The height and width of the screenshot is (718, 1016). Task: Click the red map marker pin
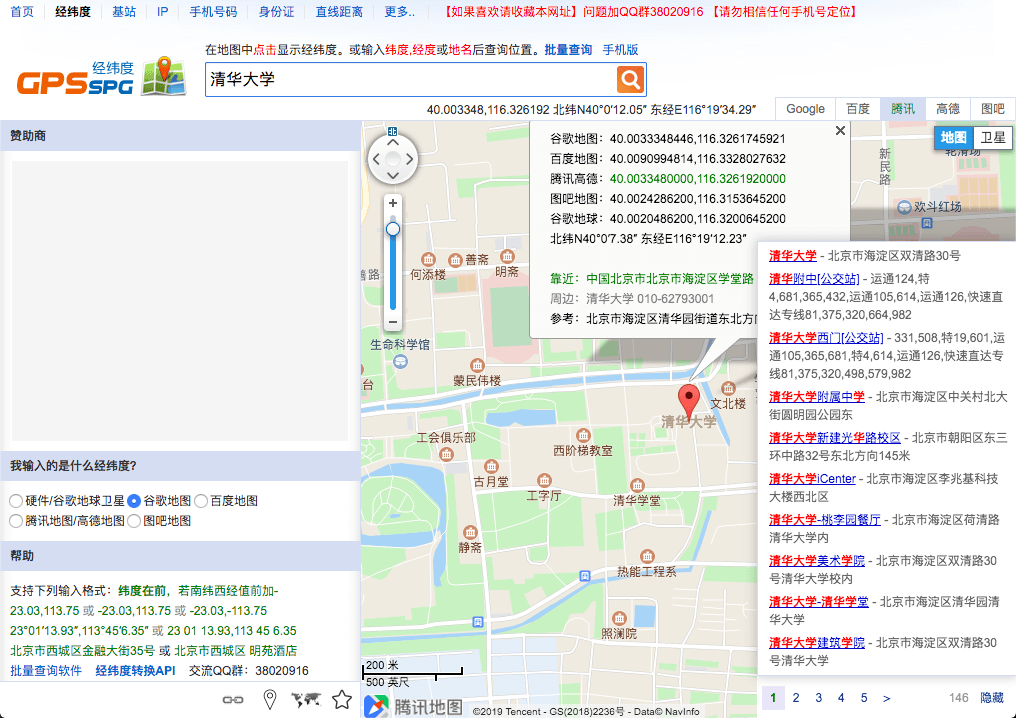tap(689, 401)
